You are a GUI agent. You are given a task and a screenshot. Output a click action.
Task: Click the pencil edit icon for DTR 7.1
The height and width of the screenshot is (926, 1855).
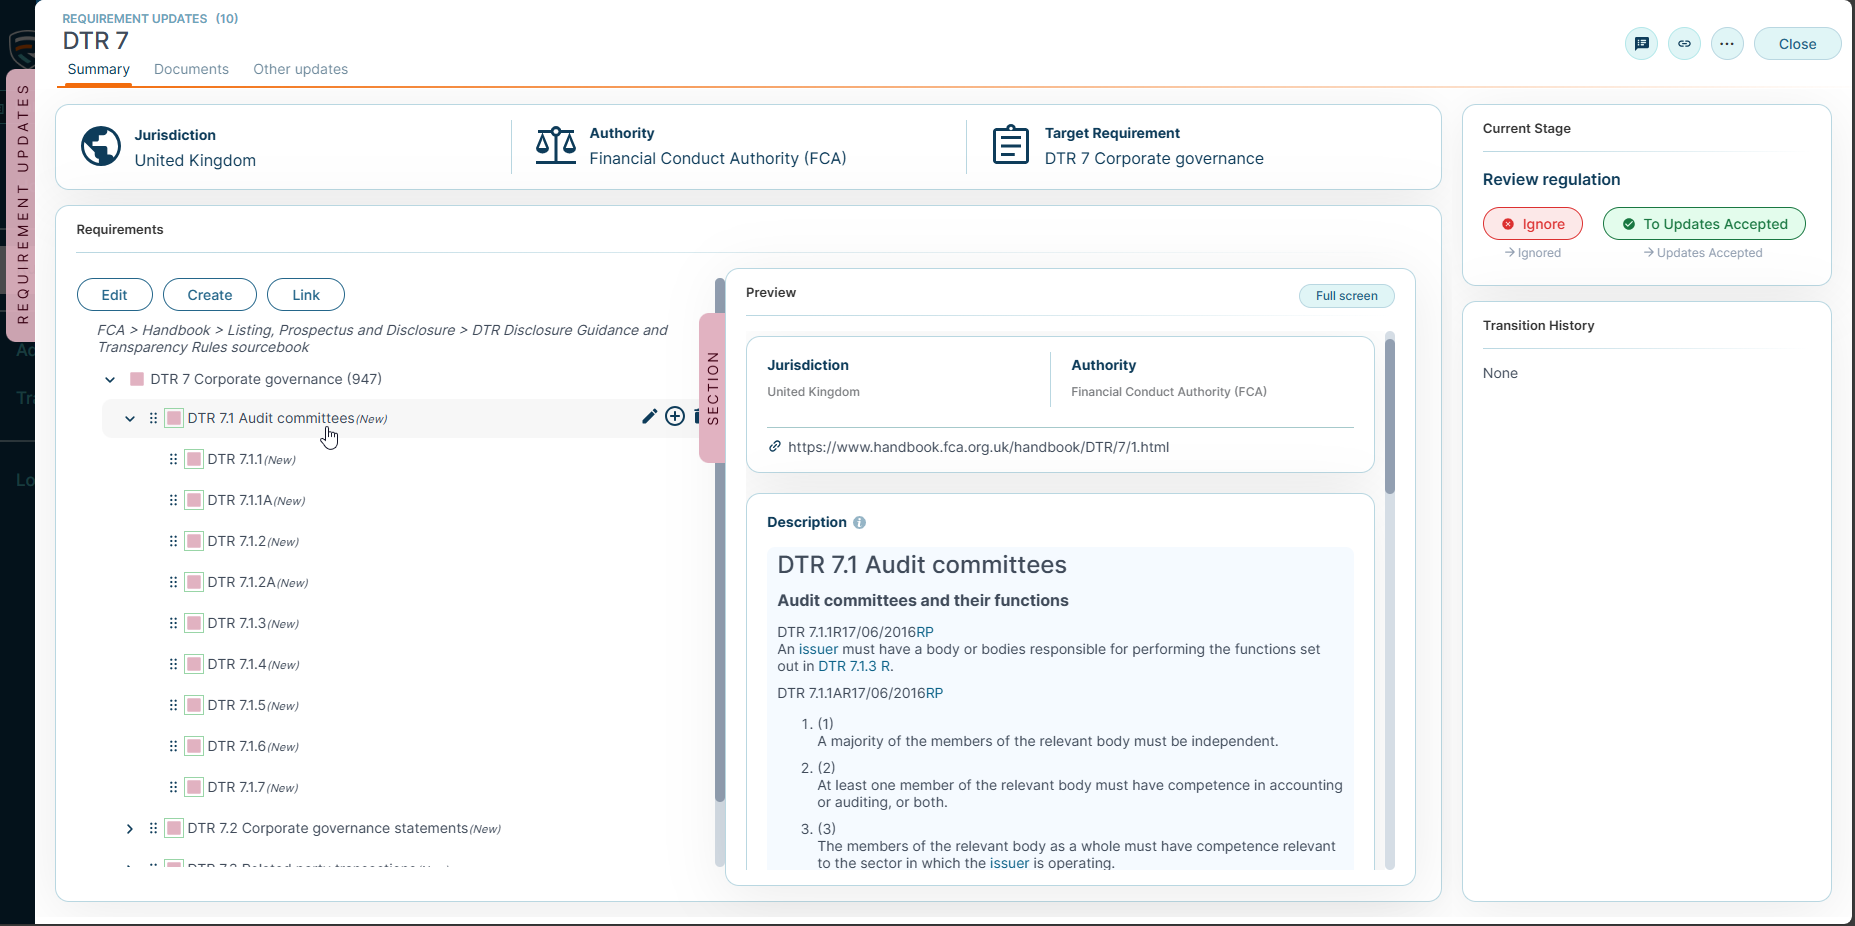point(649,417)
